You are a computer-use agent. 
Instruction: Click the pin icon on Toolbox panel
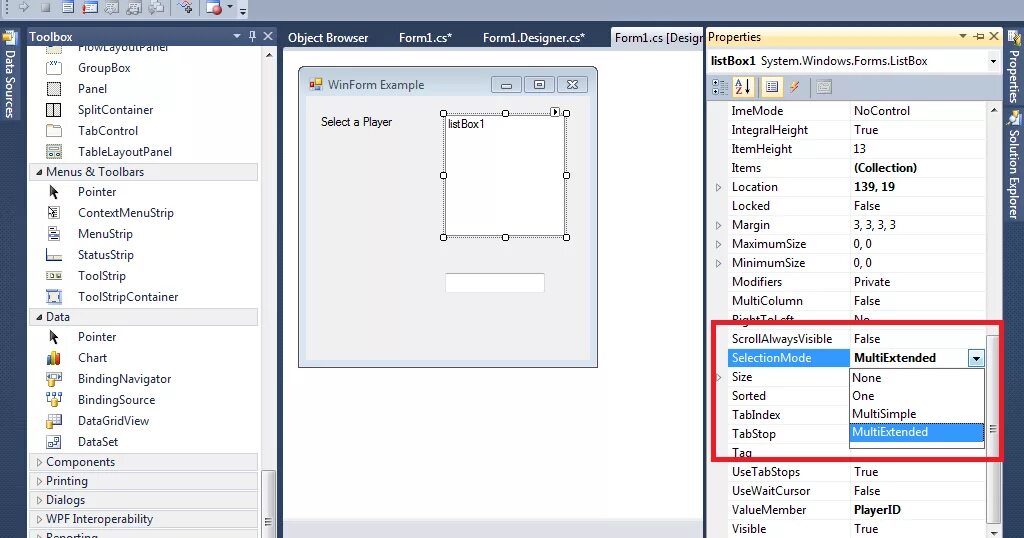click(252, 37)
